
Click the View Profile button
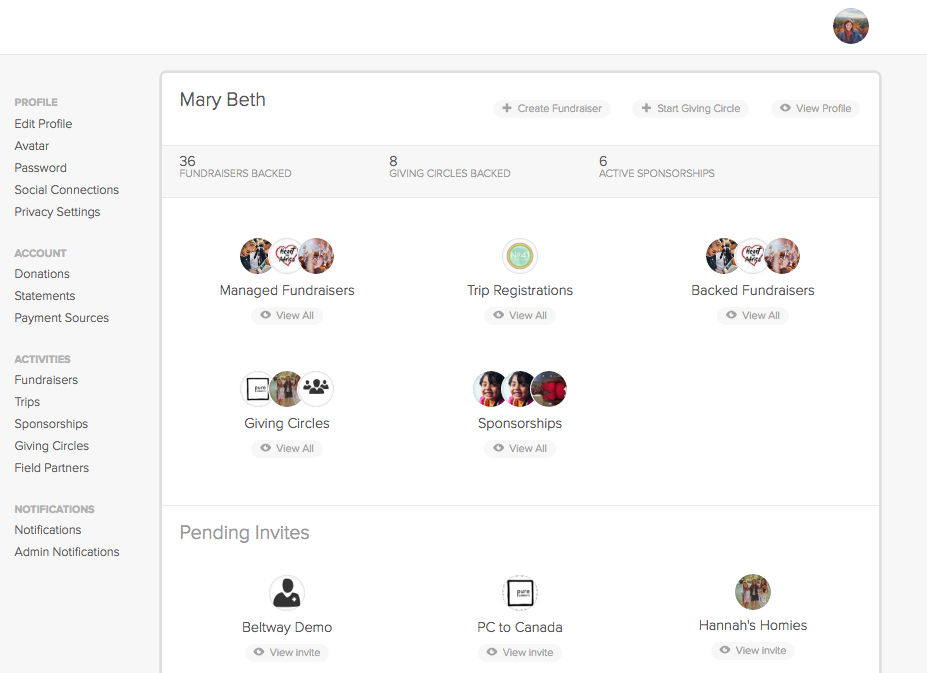[815, 108]
